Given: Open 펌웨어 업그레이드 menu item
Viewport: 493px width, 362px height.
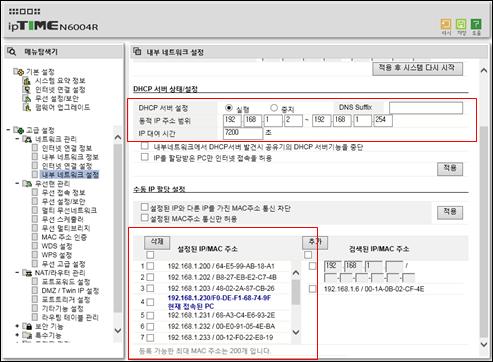Looking at the screenshot, I should pyautogui.click(x=62, y=107).
